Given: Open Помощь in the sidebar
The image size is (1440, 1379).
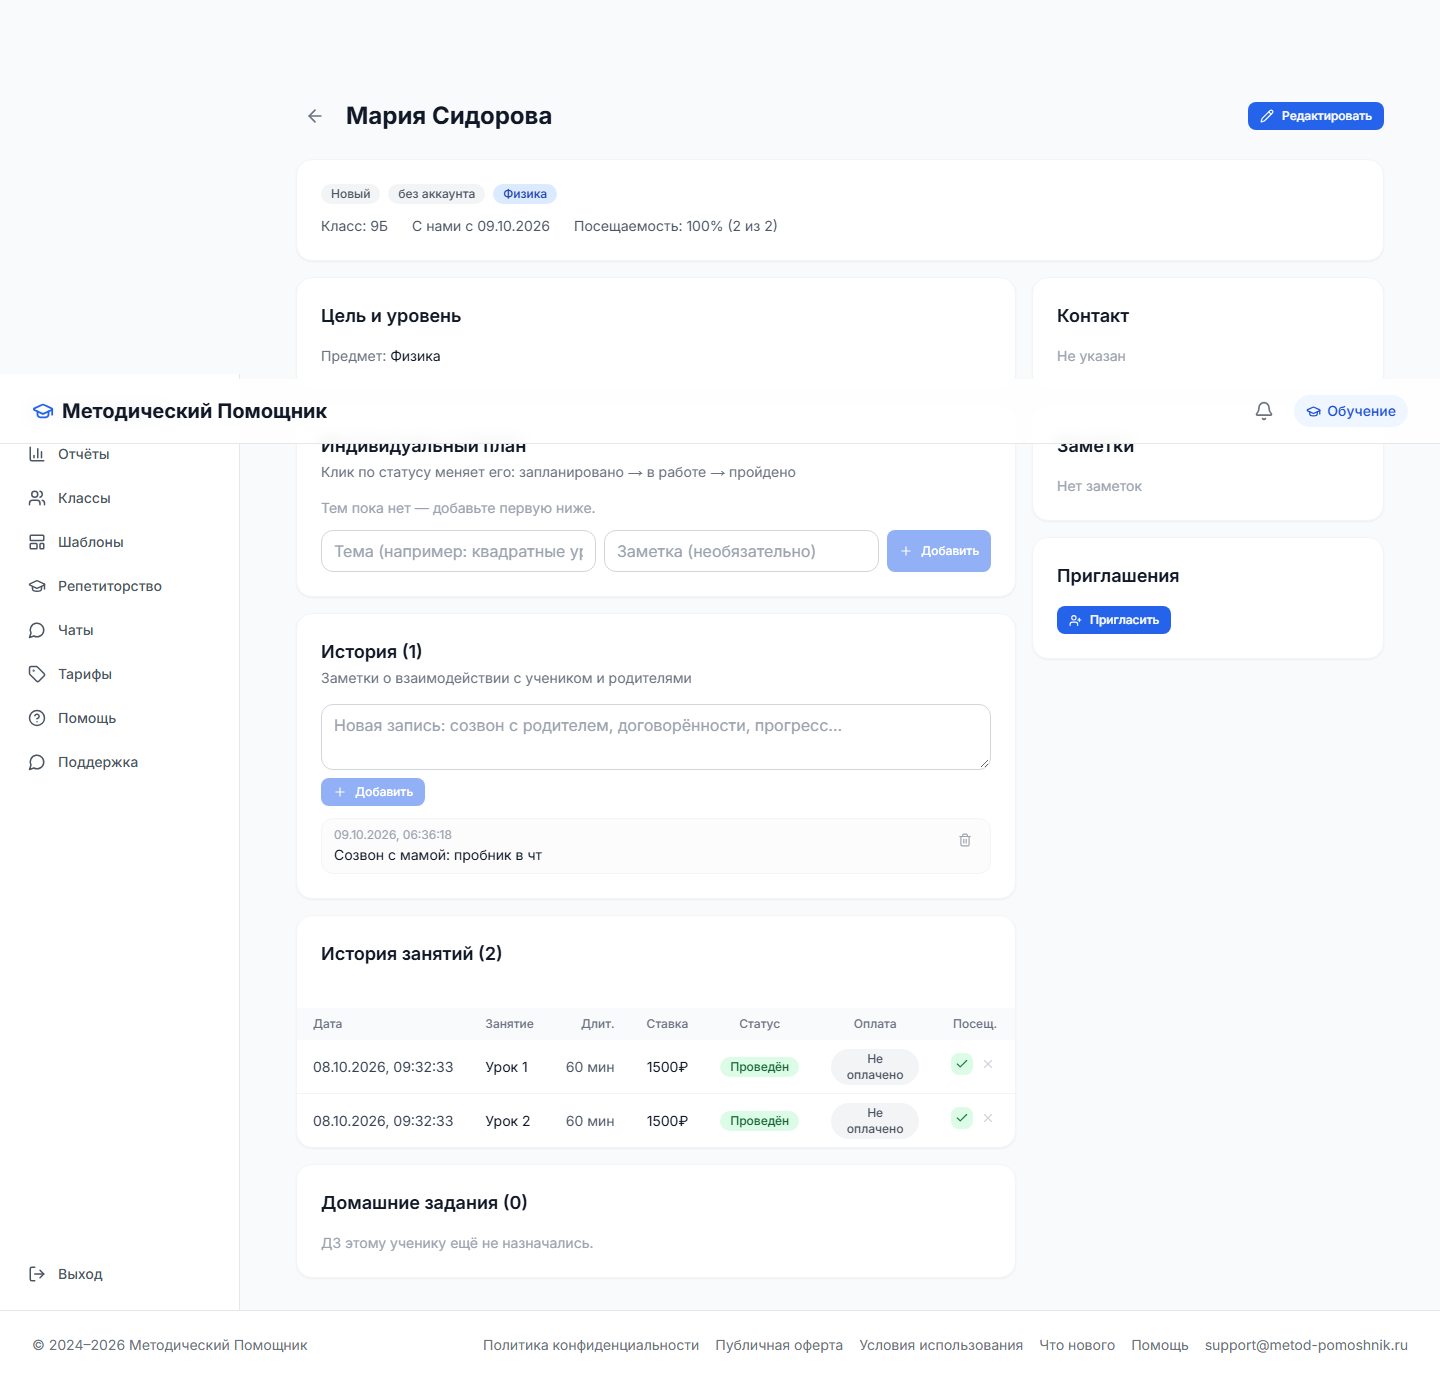Looking at the screenshot, I should click(120, 718).
